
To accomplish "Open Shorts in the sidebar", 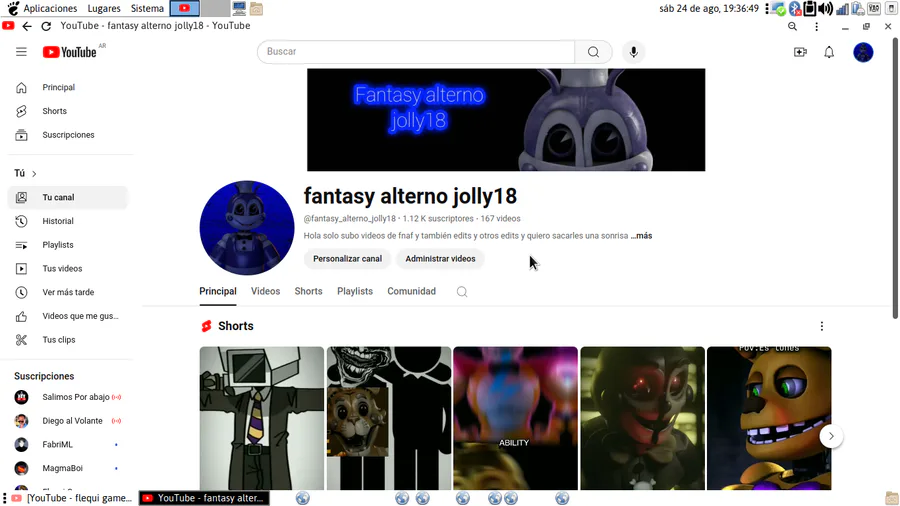I will [68, 111].
